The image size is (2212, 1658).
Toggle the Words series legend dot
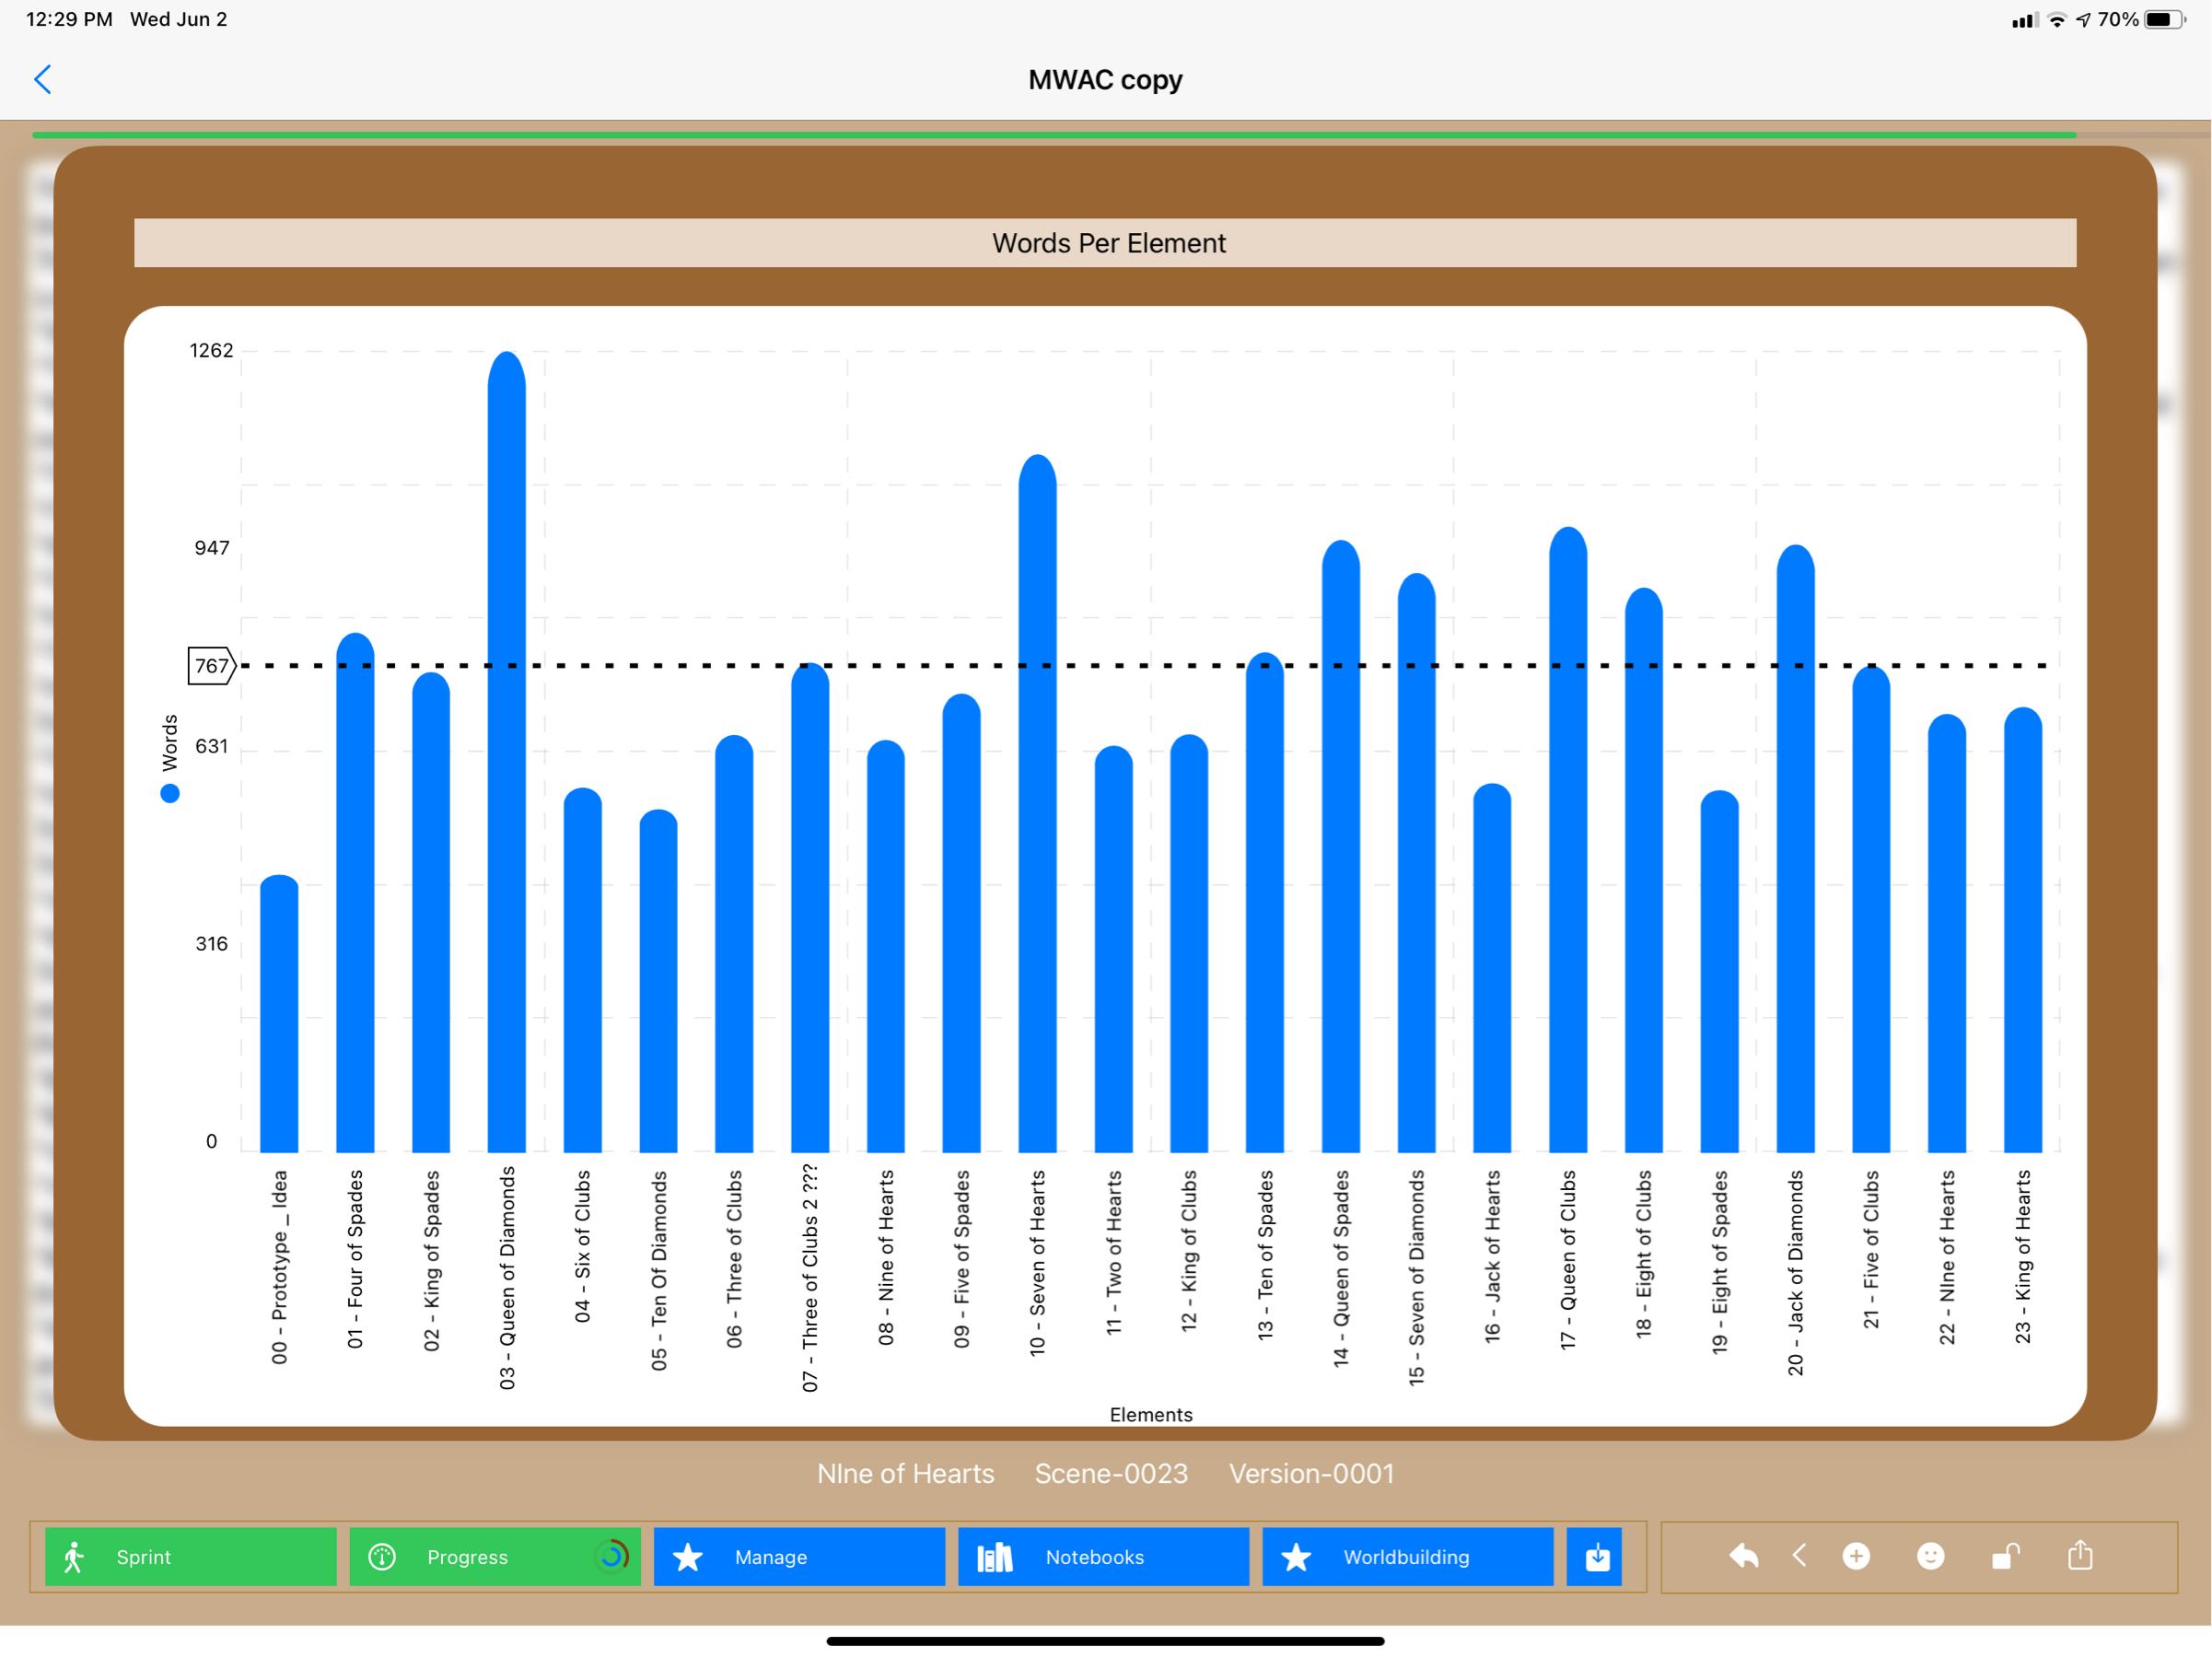pyautogui.click(x=170, y=794)
